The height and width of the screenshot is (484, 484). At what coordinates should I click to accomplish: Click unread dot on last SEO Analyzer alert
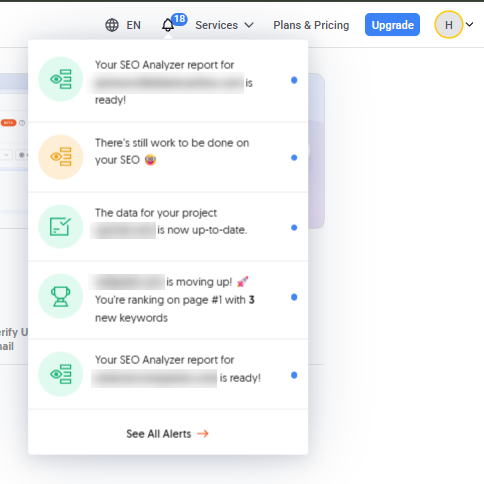point(294,375)
